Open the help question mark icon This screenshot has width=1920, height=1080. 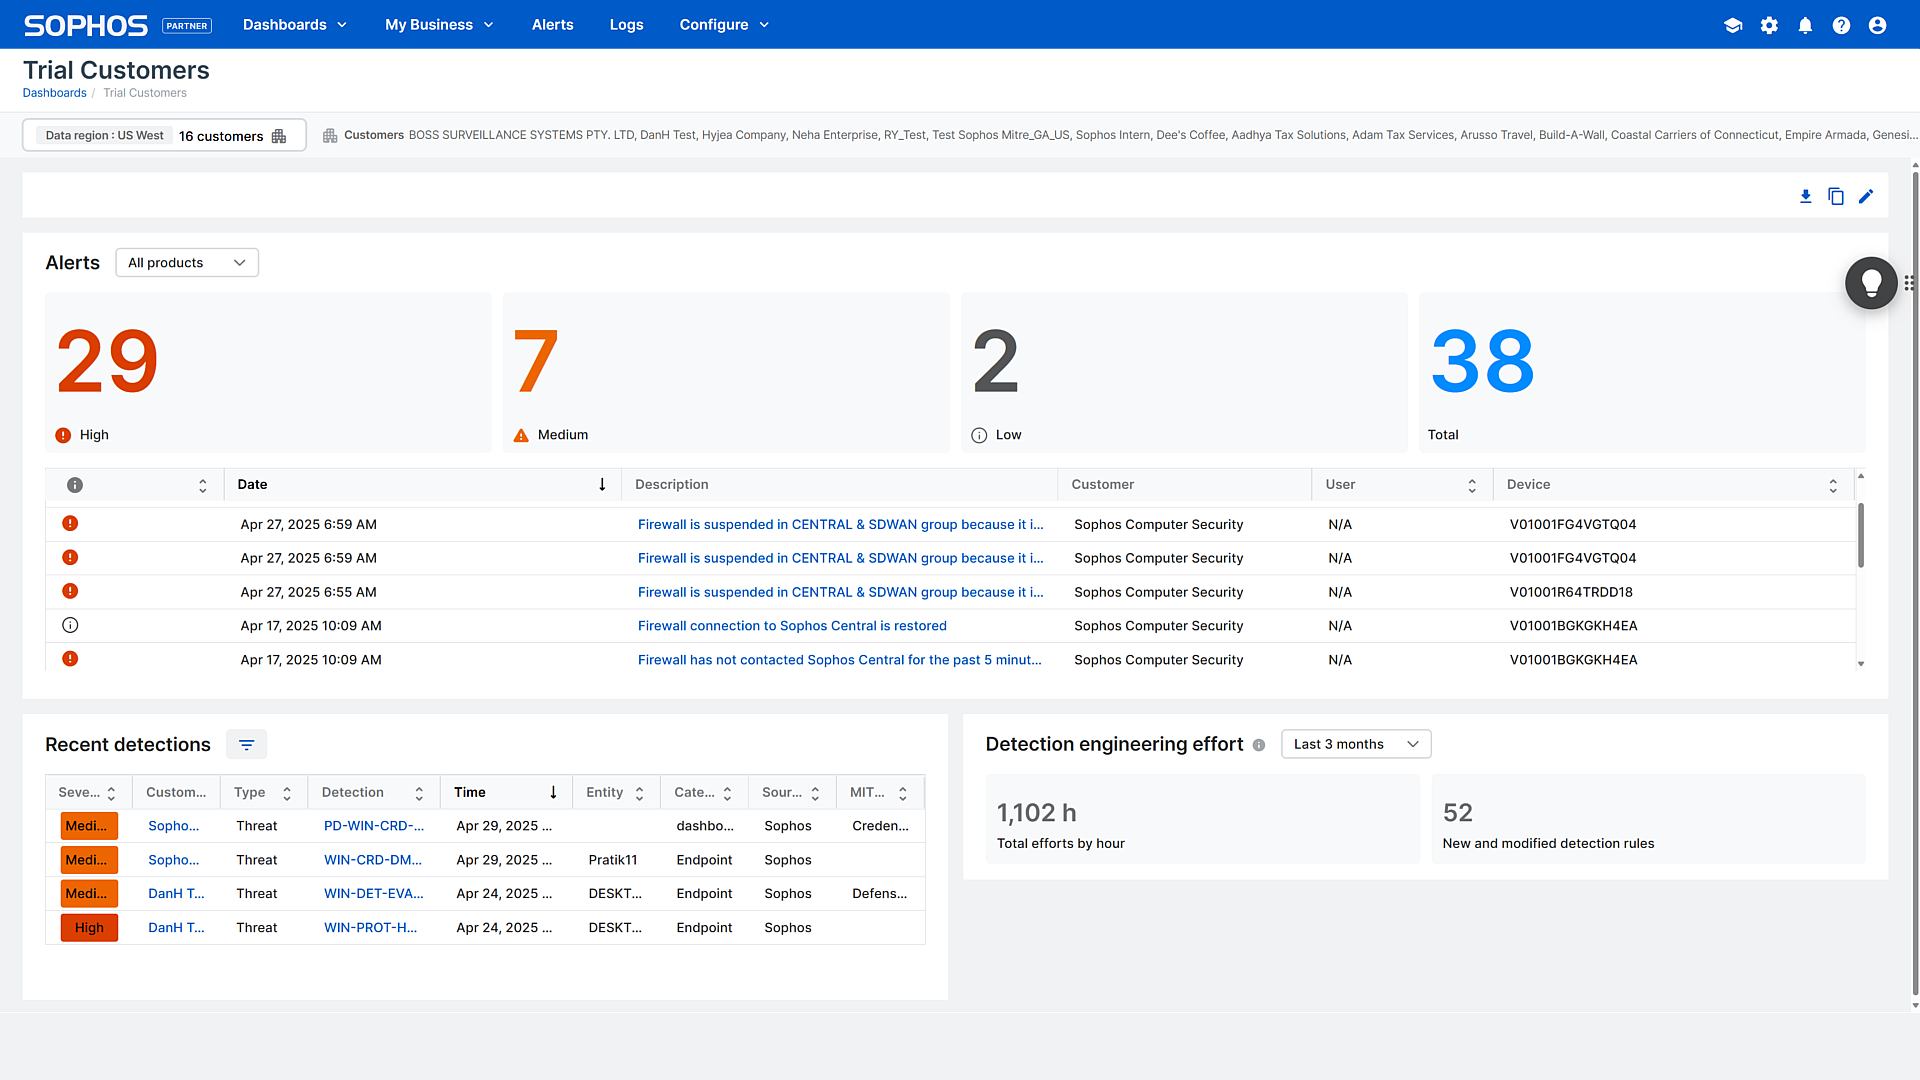pos(1841,24)
